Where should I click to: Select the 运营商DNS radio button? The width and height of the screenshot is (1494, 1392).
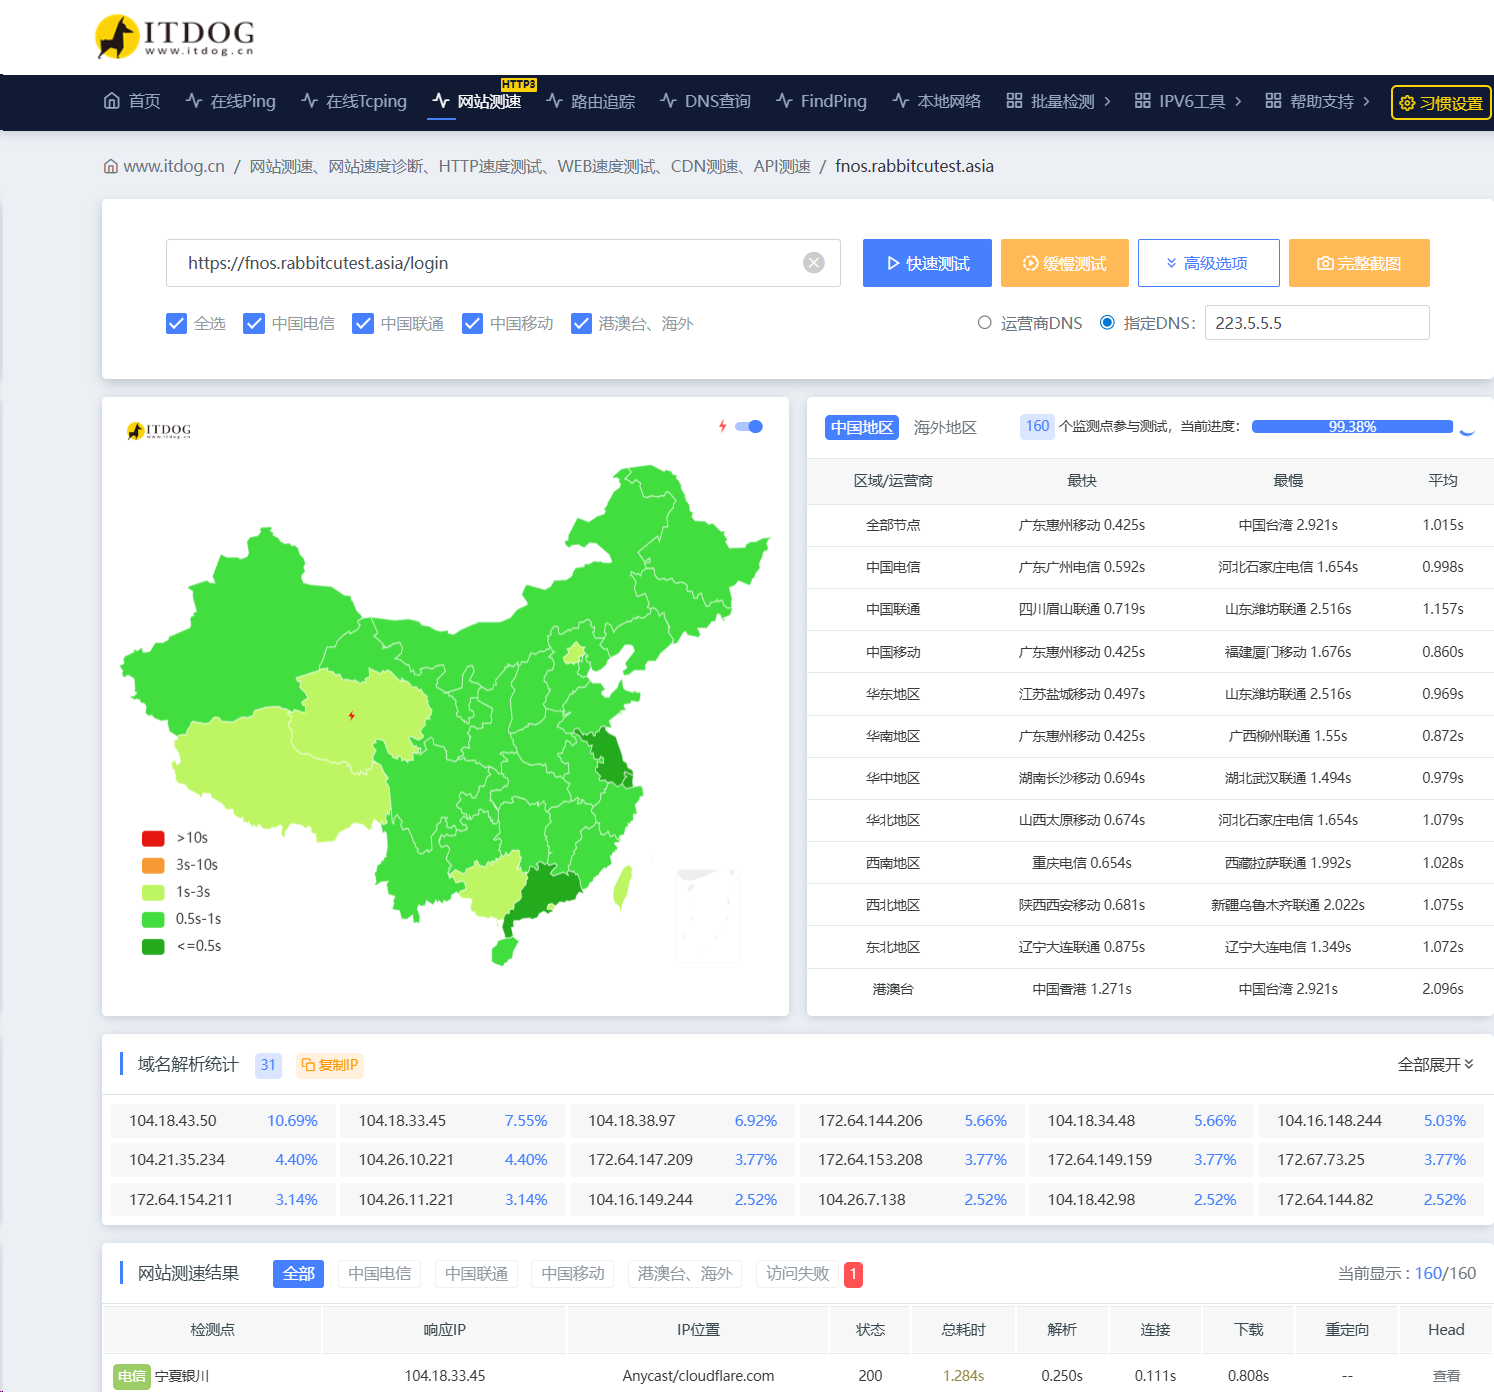(984, 323)
